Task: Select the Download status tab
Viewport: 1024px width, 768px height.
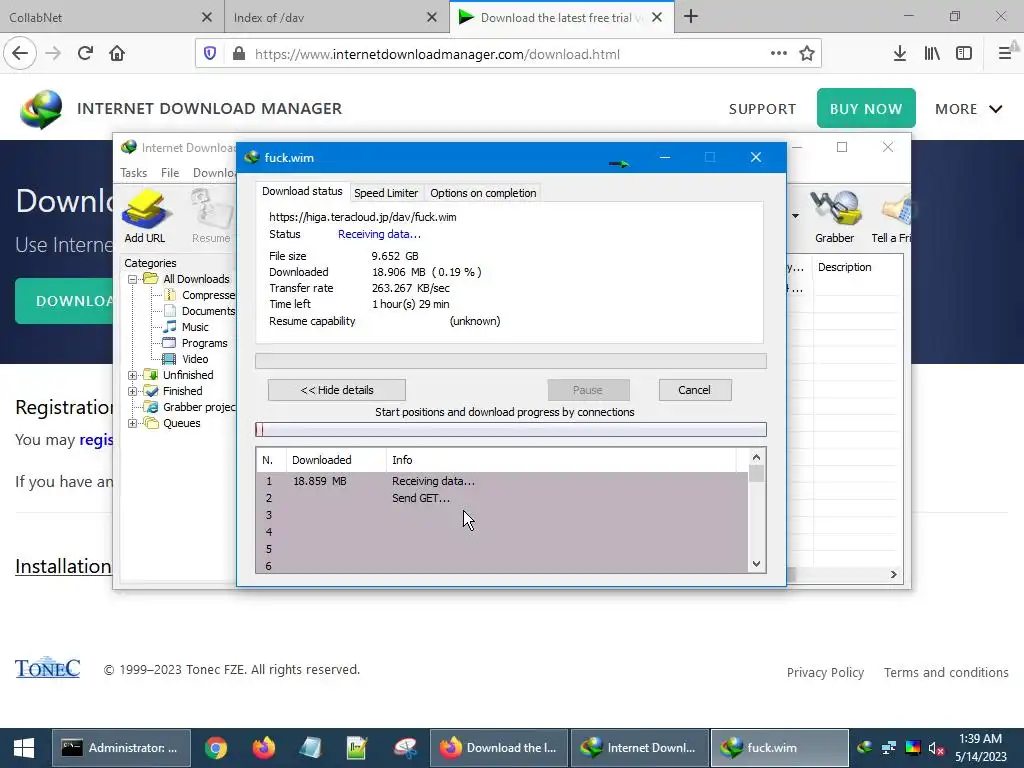Action: [302, 191]
